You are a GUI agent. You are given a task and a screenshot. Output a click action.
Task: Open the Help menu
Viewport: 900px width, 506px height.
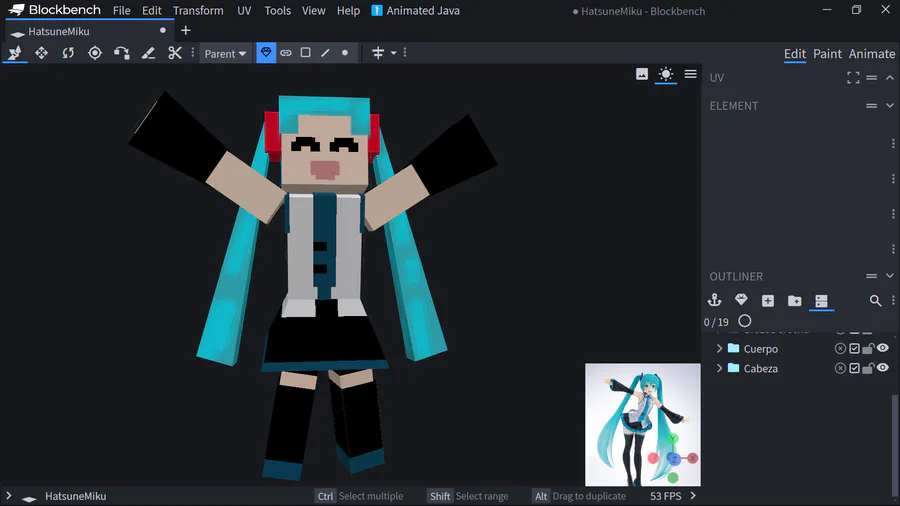[348, 10]
